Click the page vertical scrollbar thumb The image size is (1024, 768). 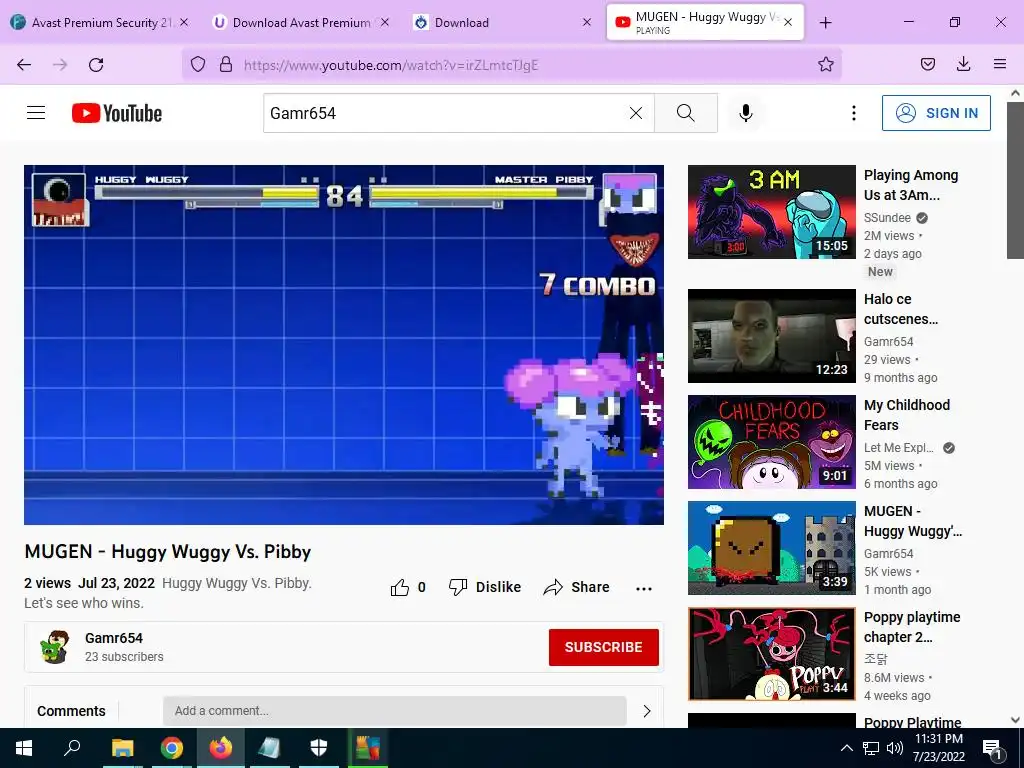(x=1015, y=180)
